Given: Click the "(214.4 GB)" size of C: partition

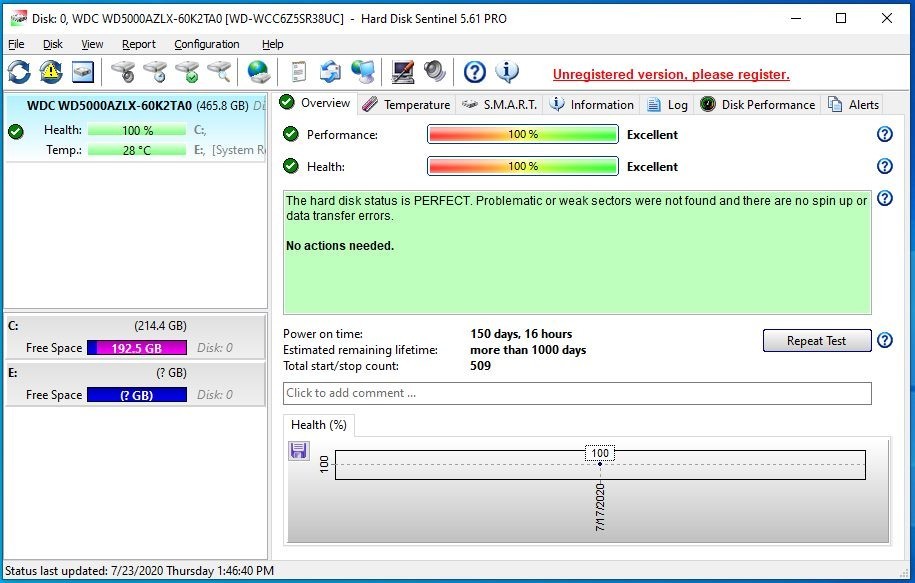Looking at the screenshot, I should tap(160, 326).
